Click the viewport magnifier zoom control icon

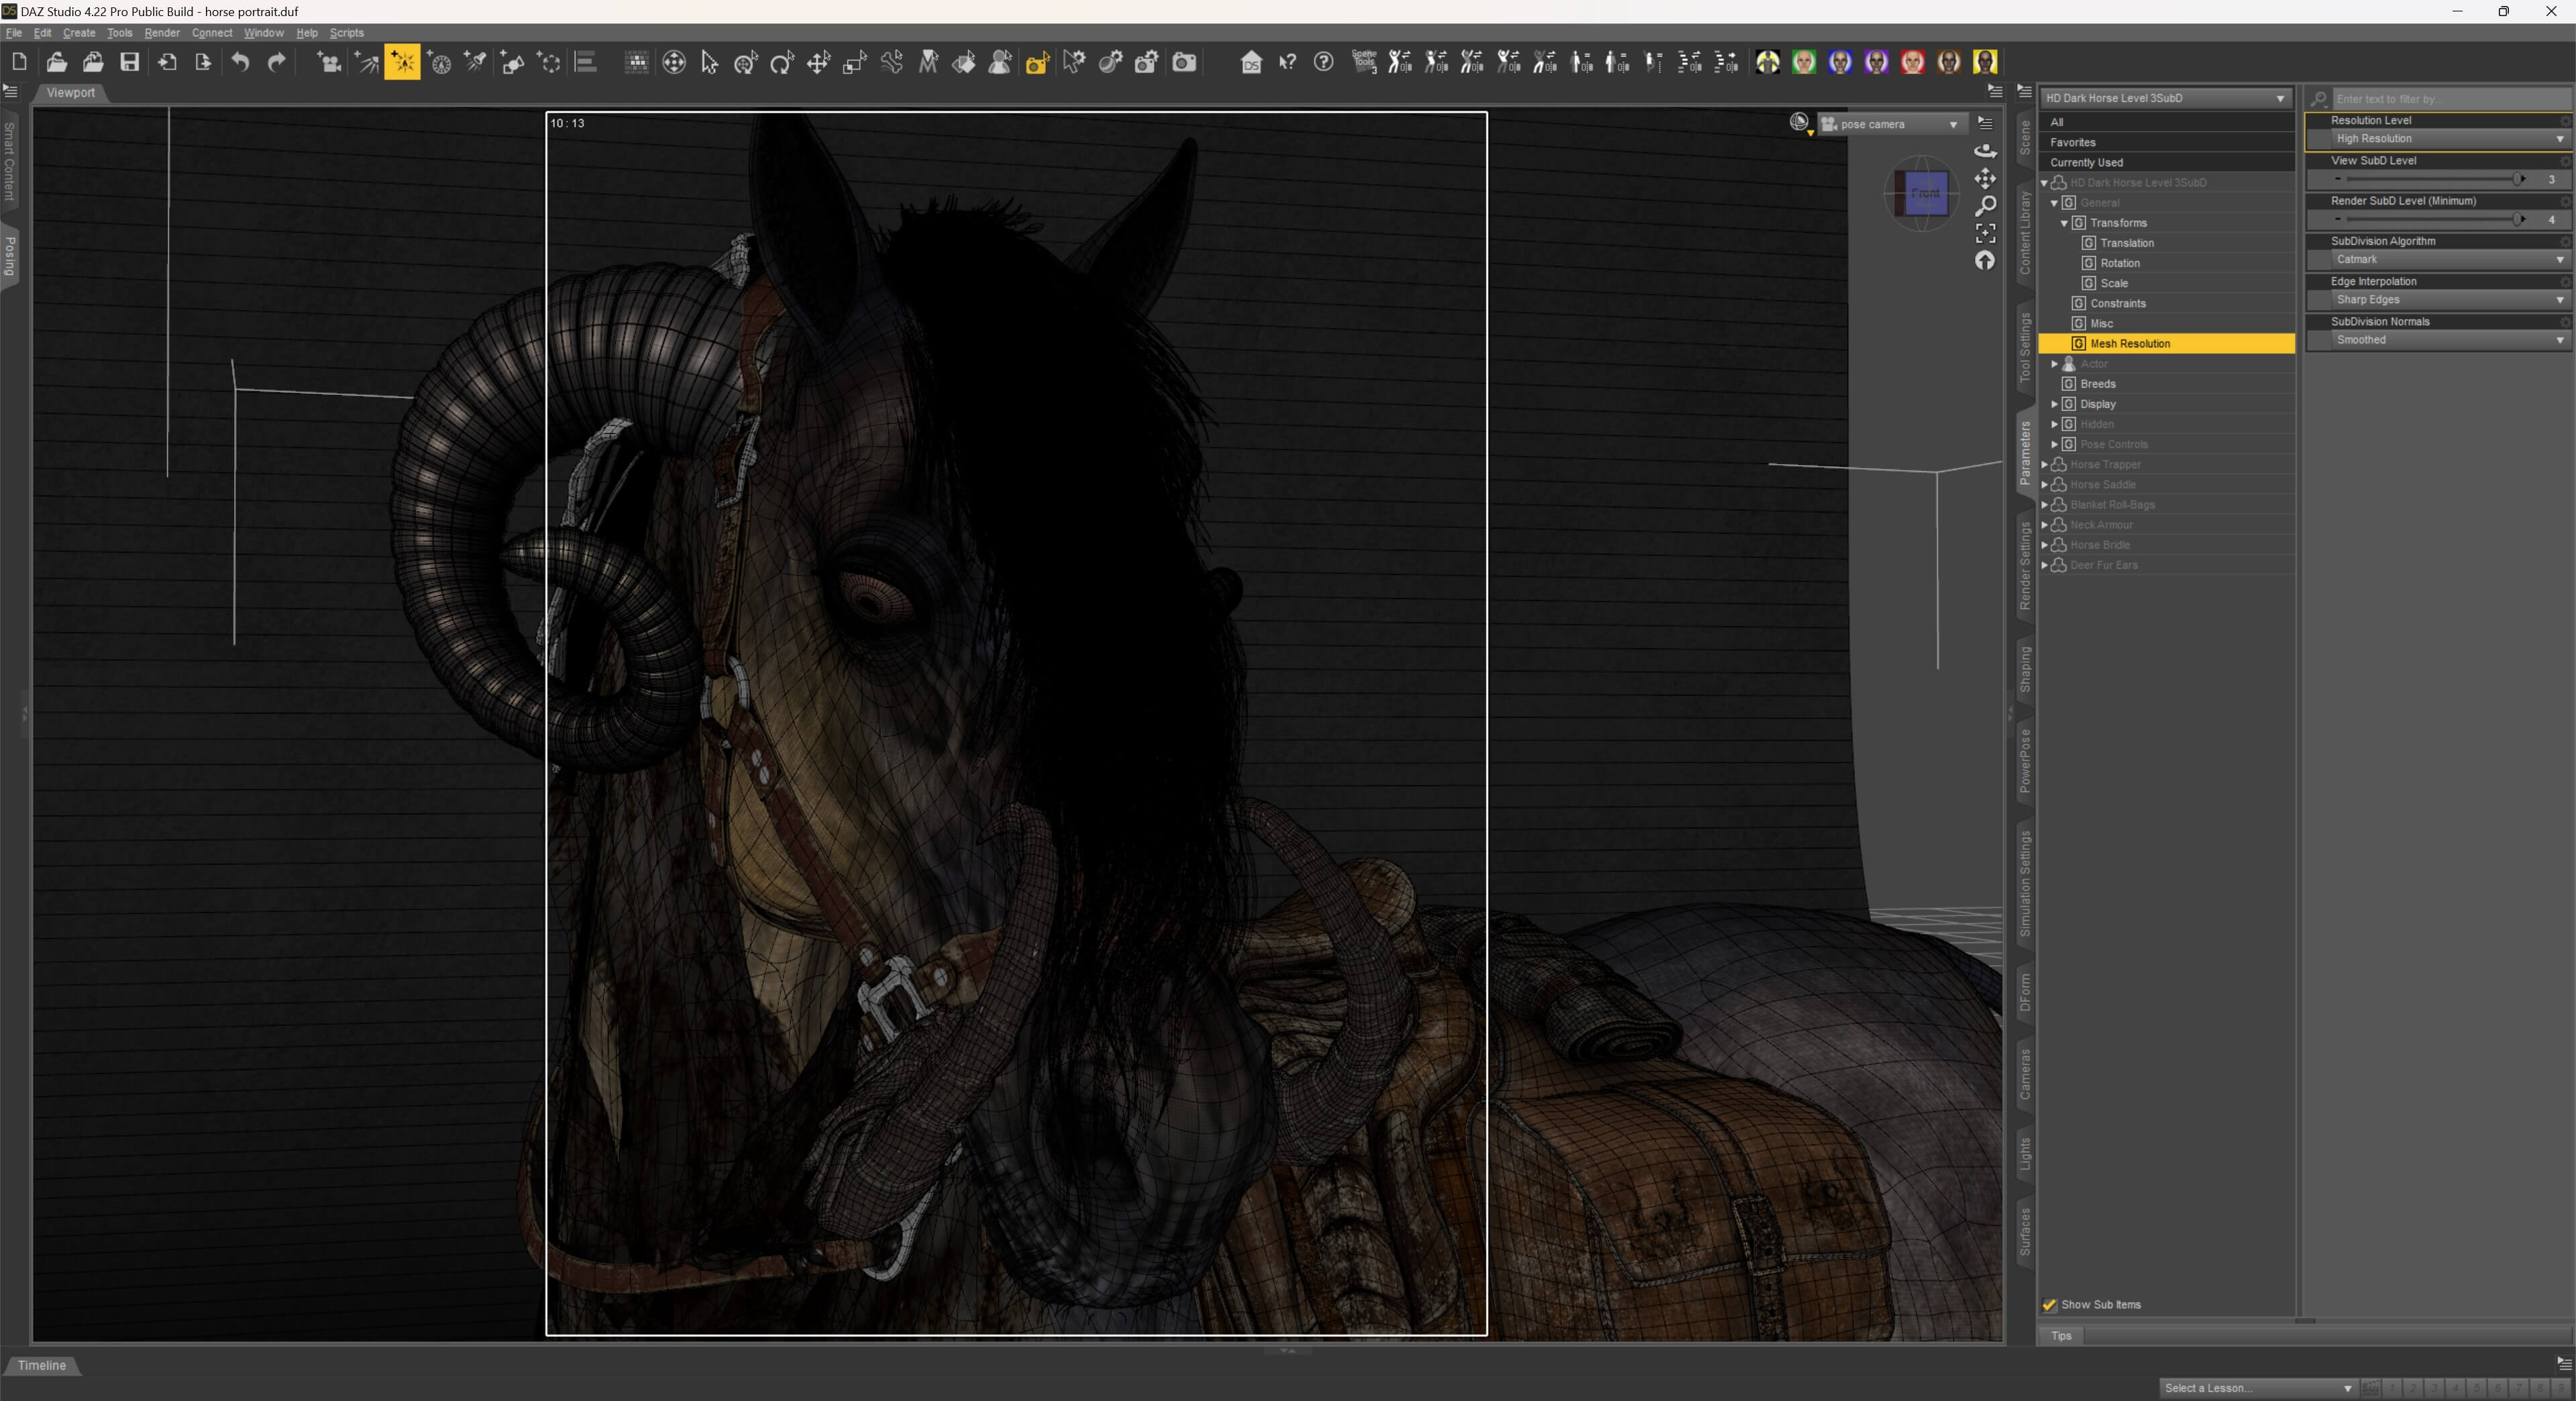[x=1985, y=206]
